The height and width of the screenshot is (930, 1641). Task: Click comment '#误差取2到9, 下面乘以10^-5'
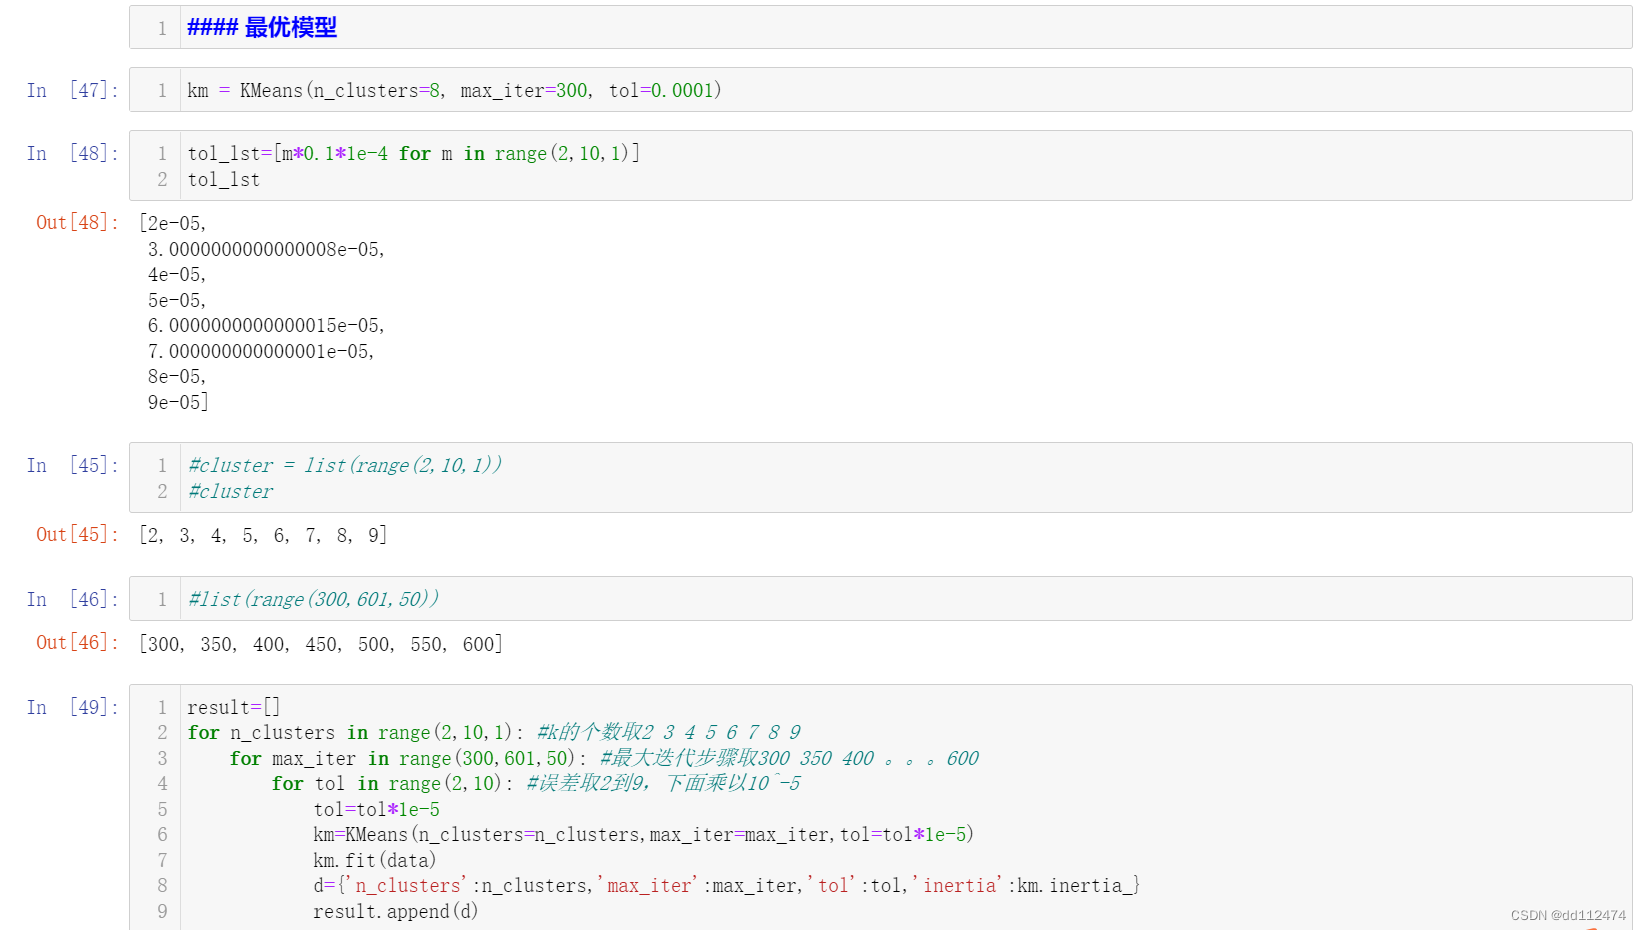click(663, 784)
